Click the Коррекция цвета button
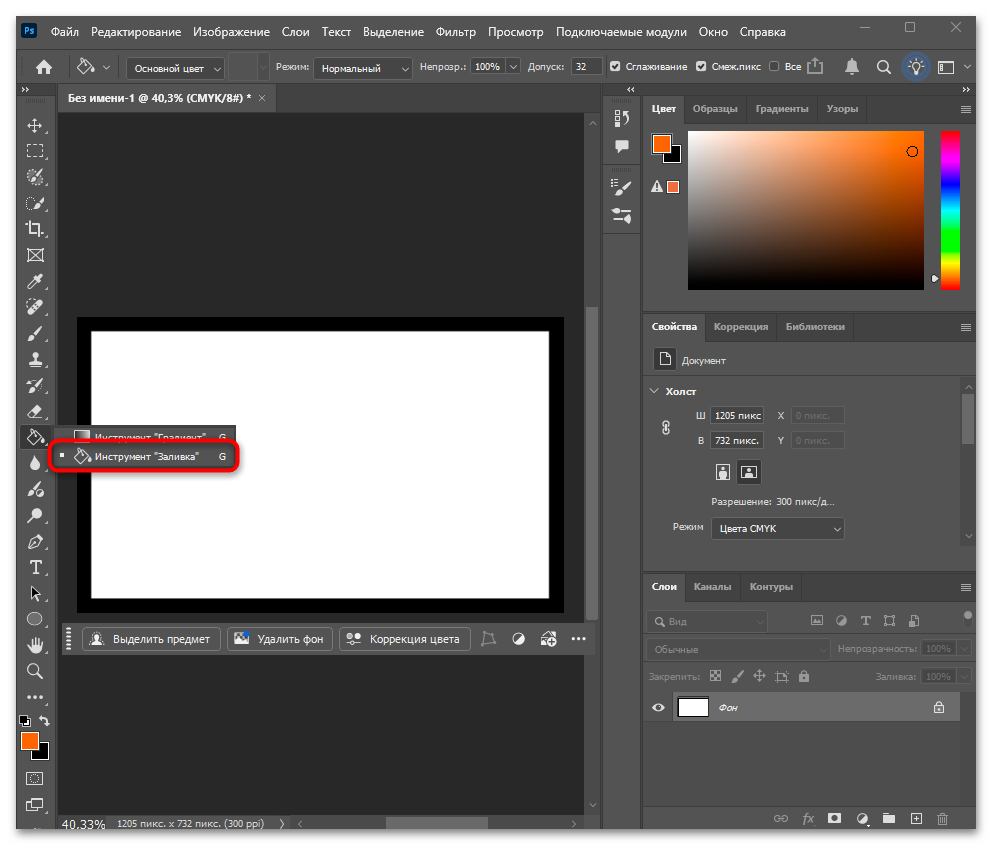This screenshot has width=992, height=845. (405, 639)
